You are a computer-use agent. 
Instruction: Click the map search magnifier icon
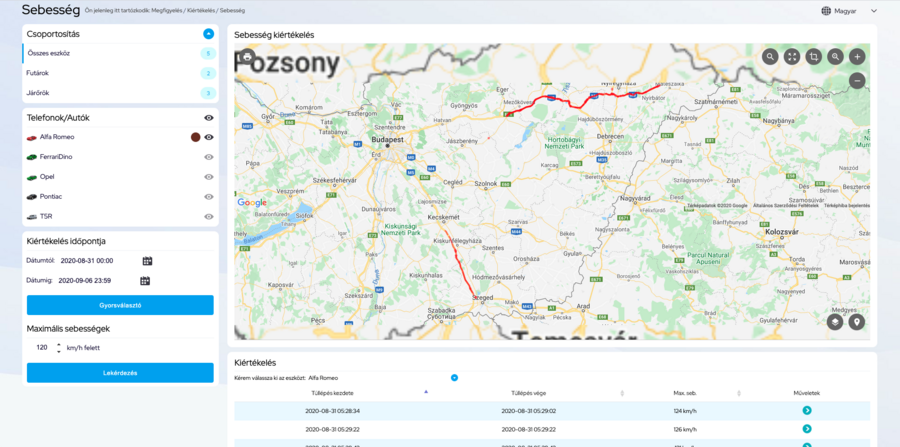point(770,57)
